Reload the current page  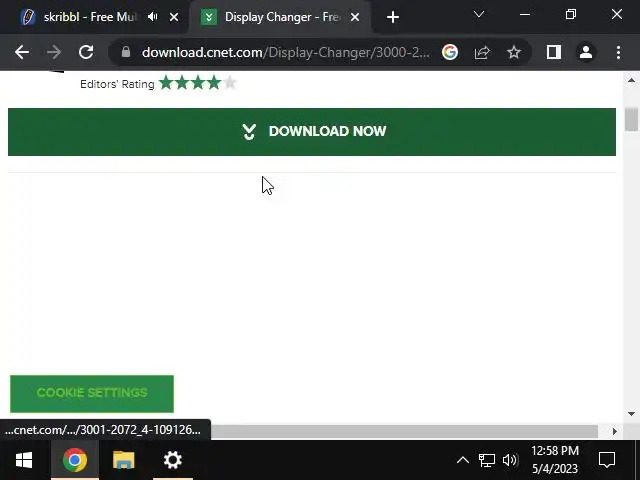86,52
